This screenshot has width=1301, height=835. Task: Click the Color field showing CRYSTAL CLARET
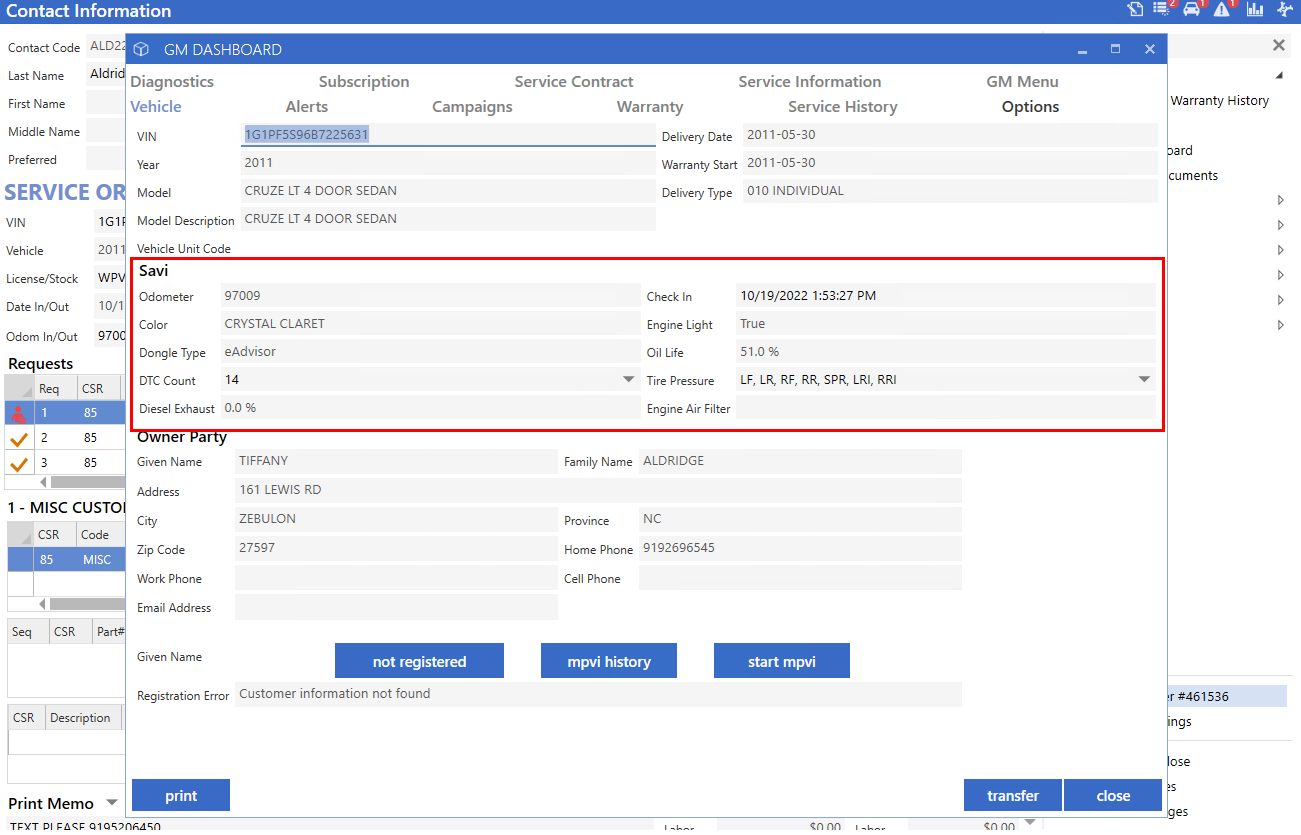point(430,324)
